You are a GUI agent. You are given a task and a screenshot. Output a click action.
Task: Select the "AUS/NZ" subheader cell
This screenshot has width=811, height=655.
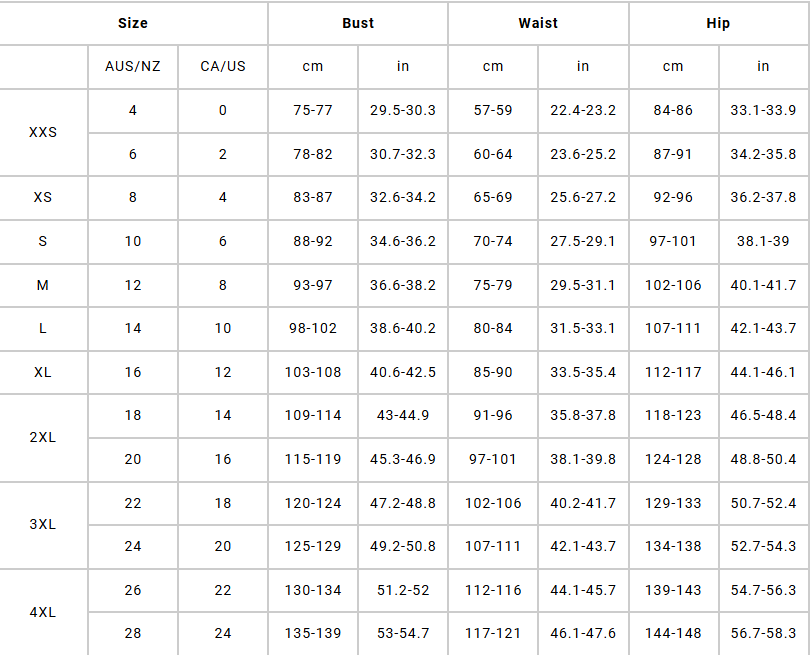(133, 66)
